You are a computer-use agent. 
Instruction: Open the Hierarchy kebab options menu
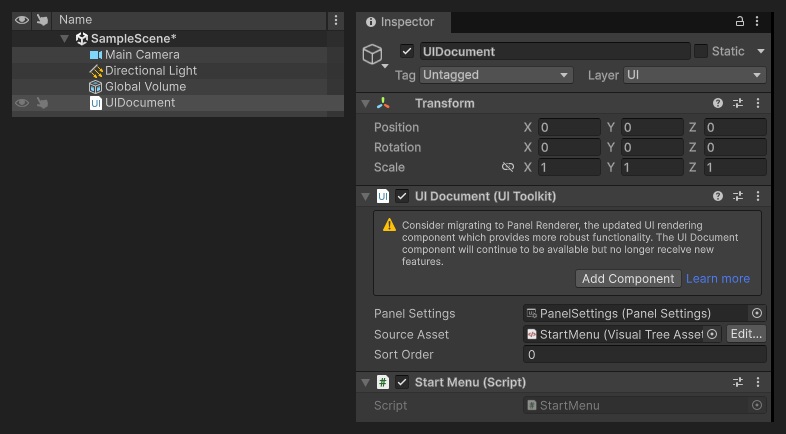pyautogui.click(x=335, y=20)
